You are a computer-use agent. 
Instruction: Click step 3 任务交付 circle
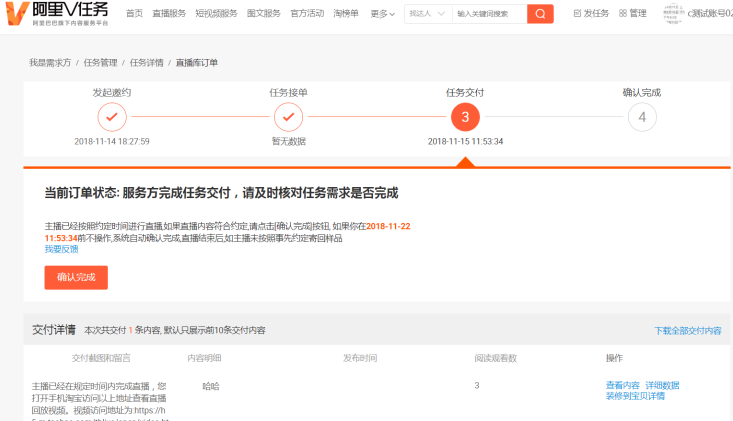pos(465,117)
